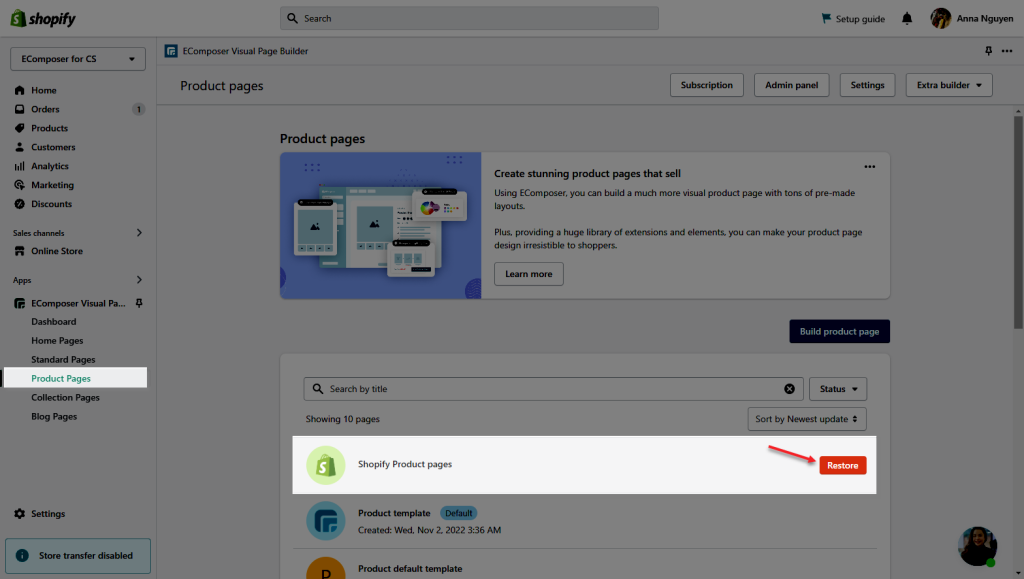This screenshot has width=1024, height=579.
Task: Click the pin icon beside EComposer sidebar app
Action: pyautogui.click(x=139, y=303)
